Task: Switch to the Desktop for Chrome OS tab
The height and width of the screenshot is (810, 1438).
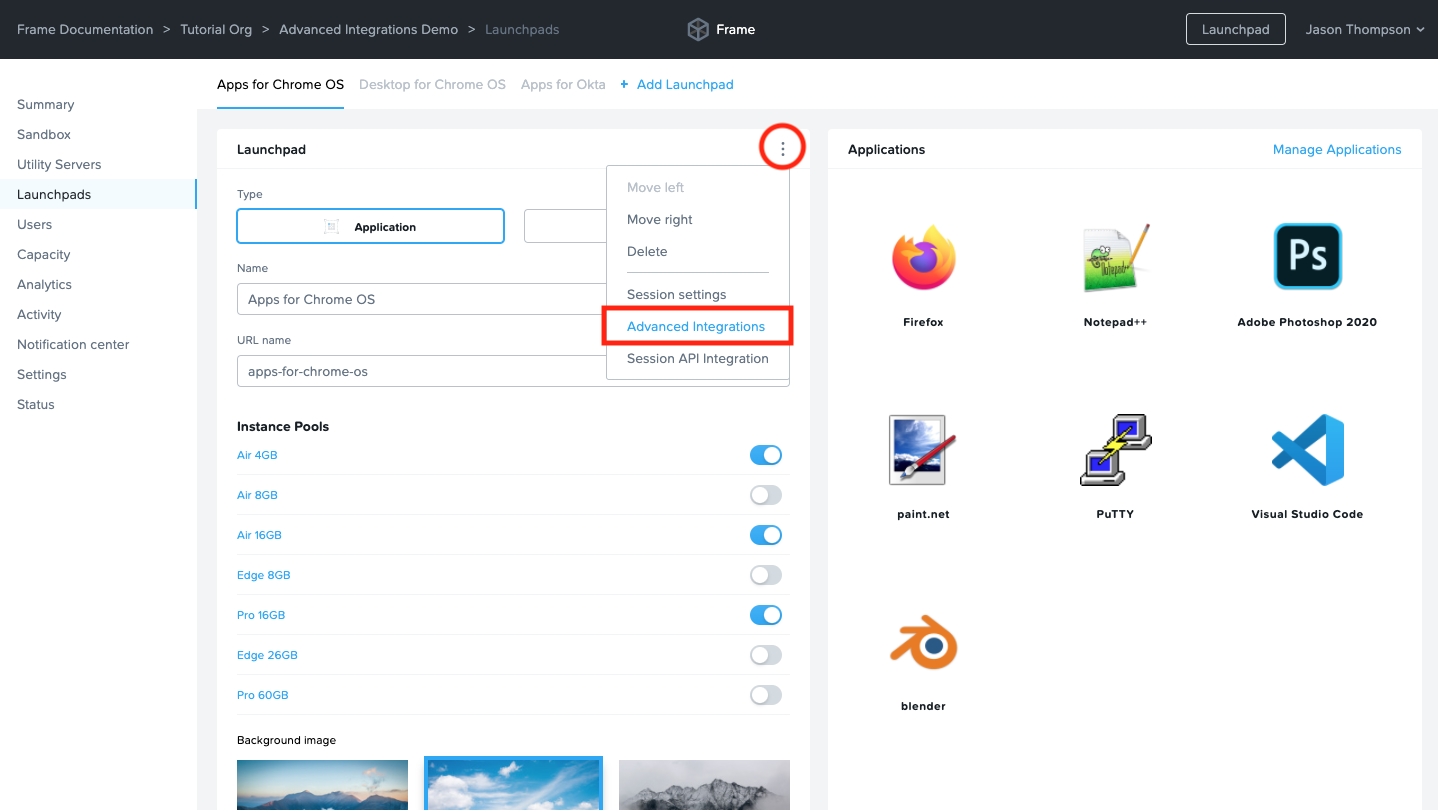Action: tap(432, 85)
